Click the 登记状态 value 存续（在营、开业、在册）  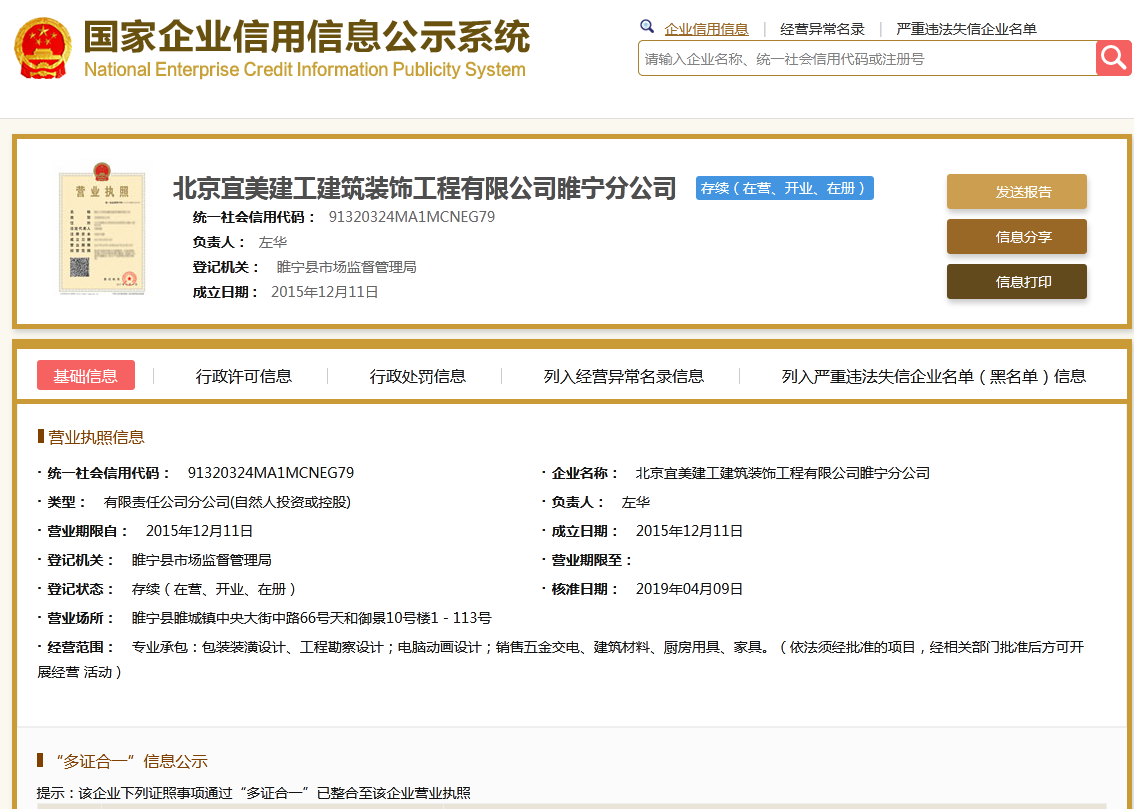pos(214,589)
